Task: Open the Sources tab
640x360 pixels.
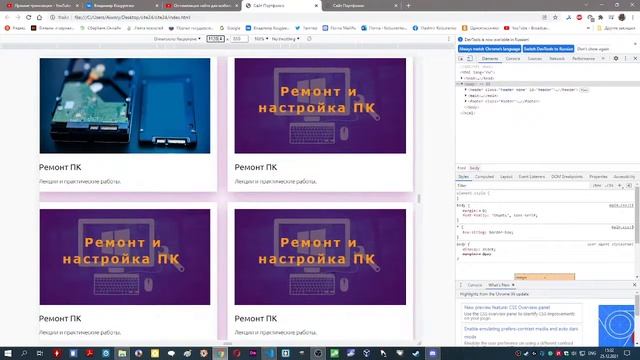Action: [534, 59]
